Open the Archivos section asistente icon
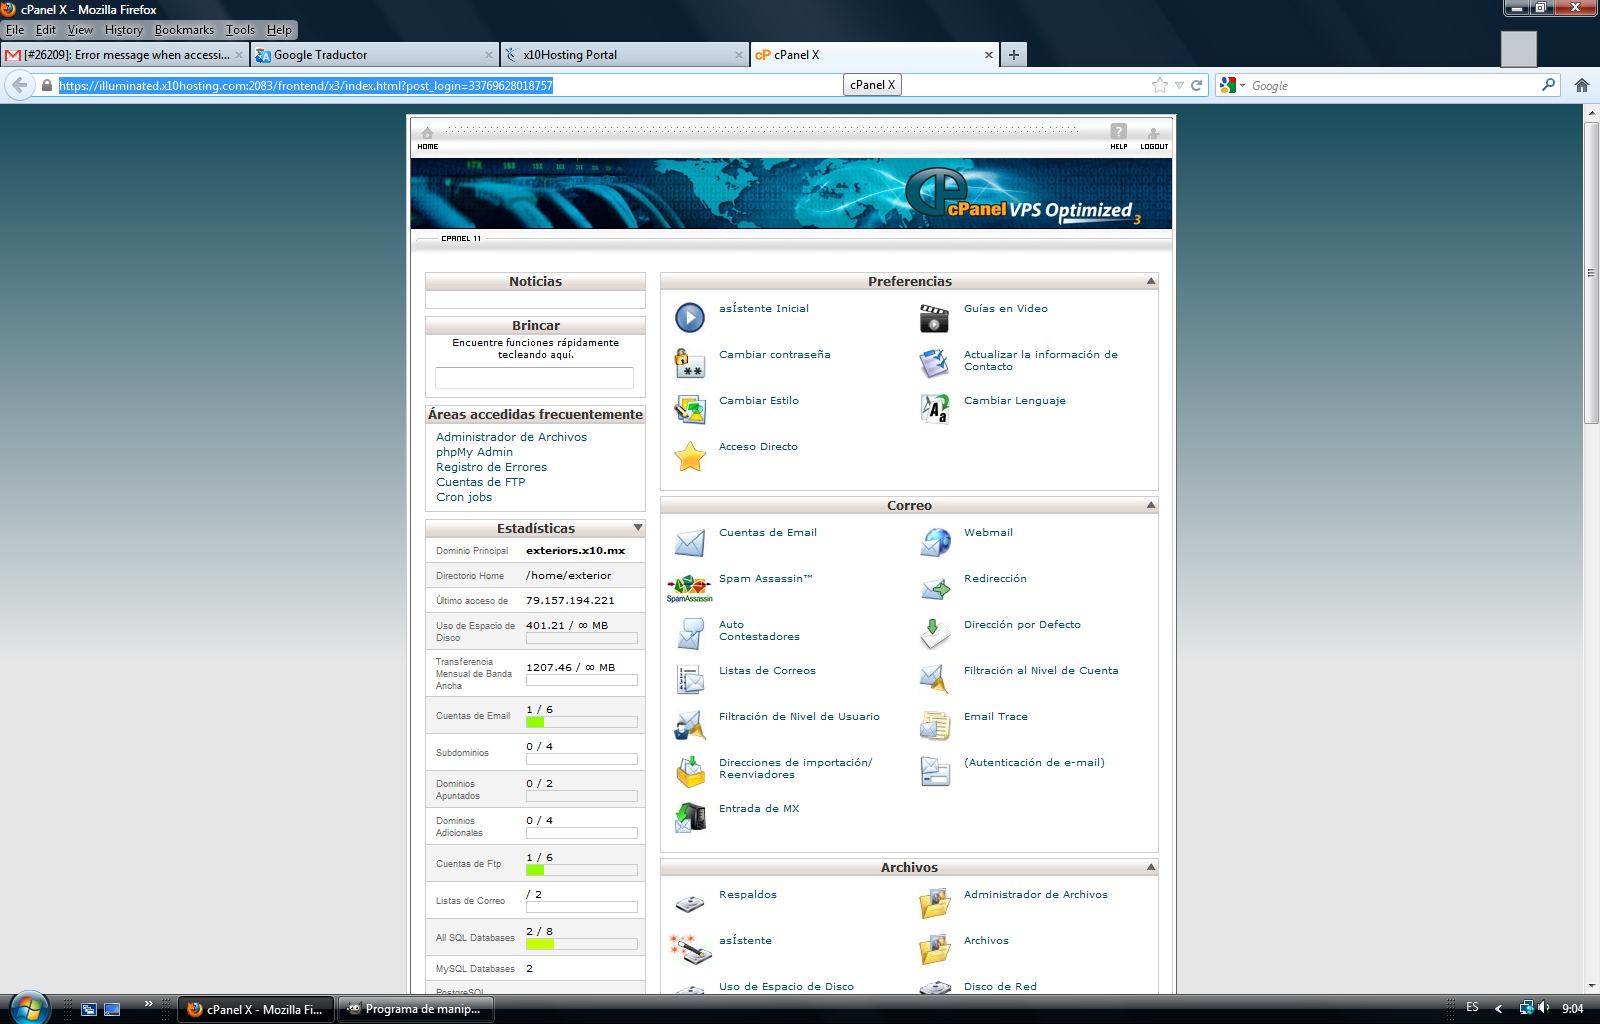1600x1024 pixels. (690, 950)
